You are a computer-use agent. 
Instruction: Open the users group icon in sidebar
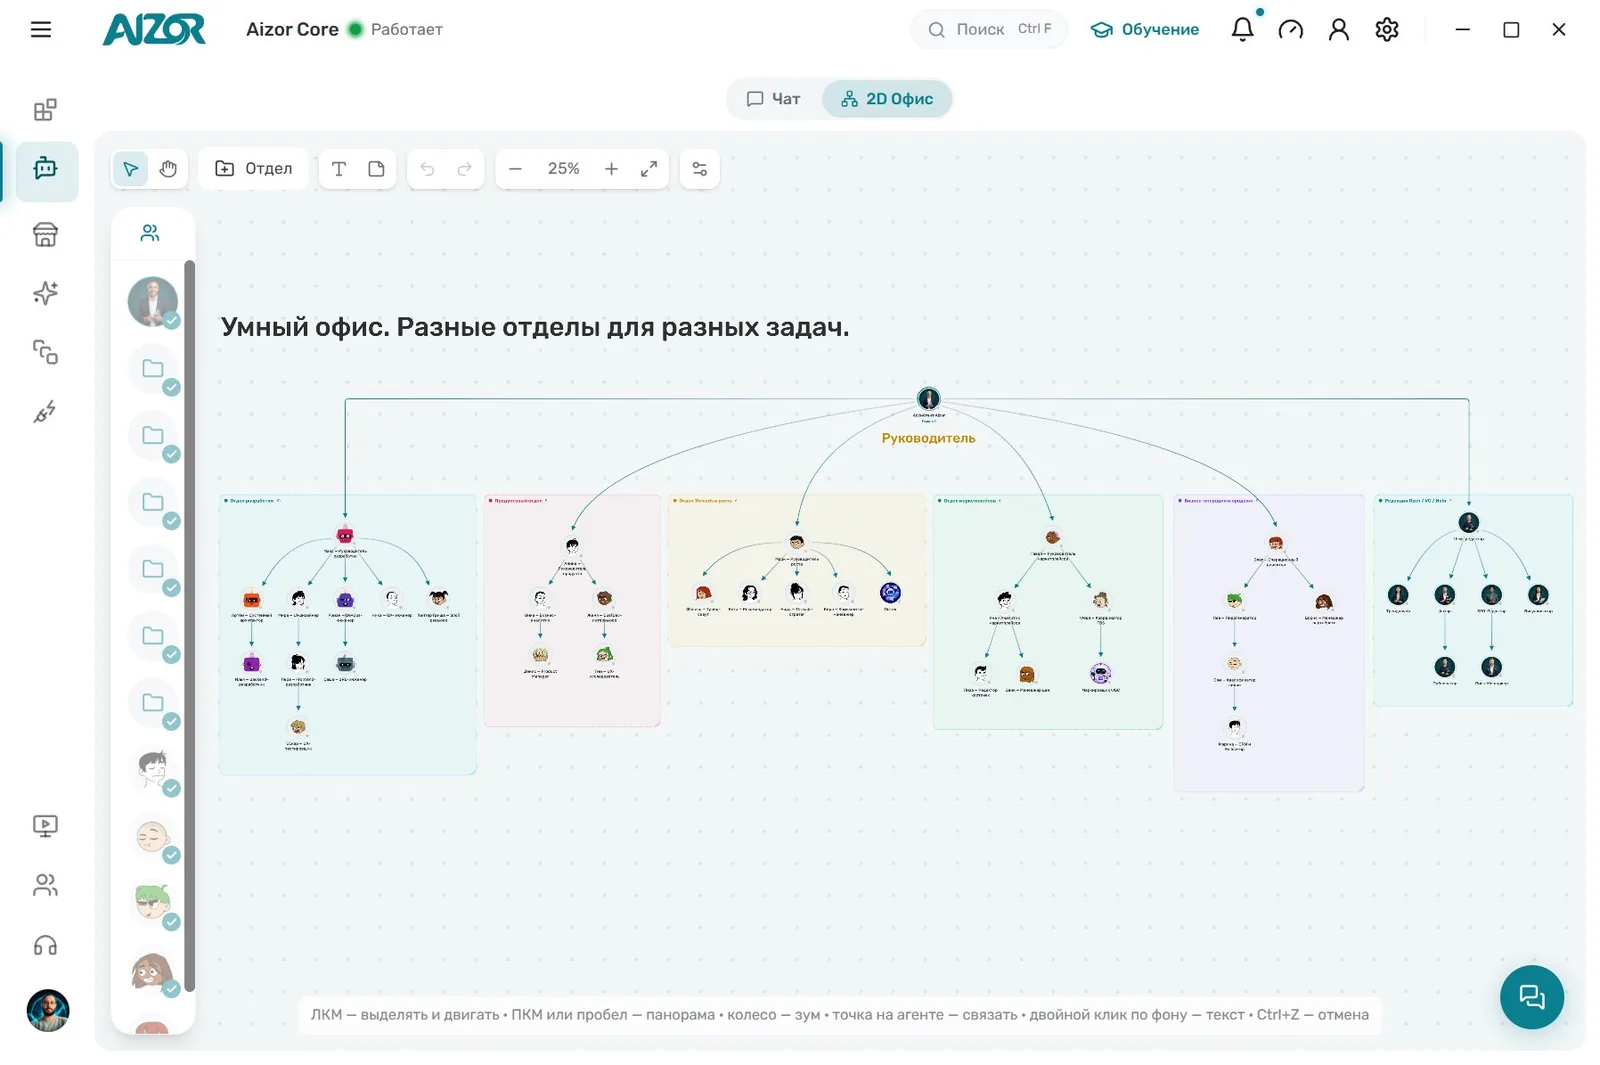click(45, 885)
